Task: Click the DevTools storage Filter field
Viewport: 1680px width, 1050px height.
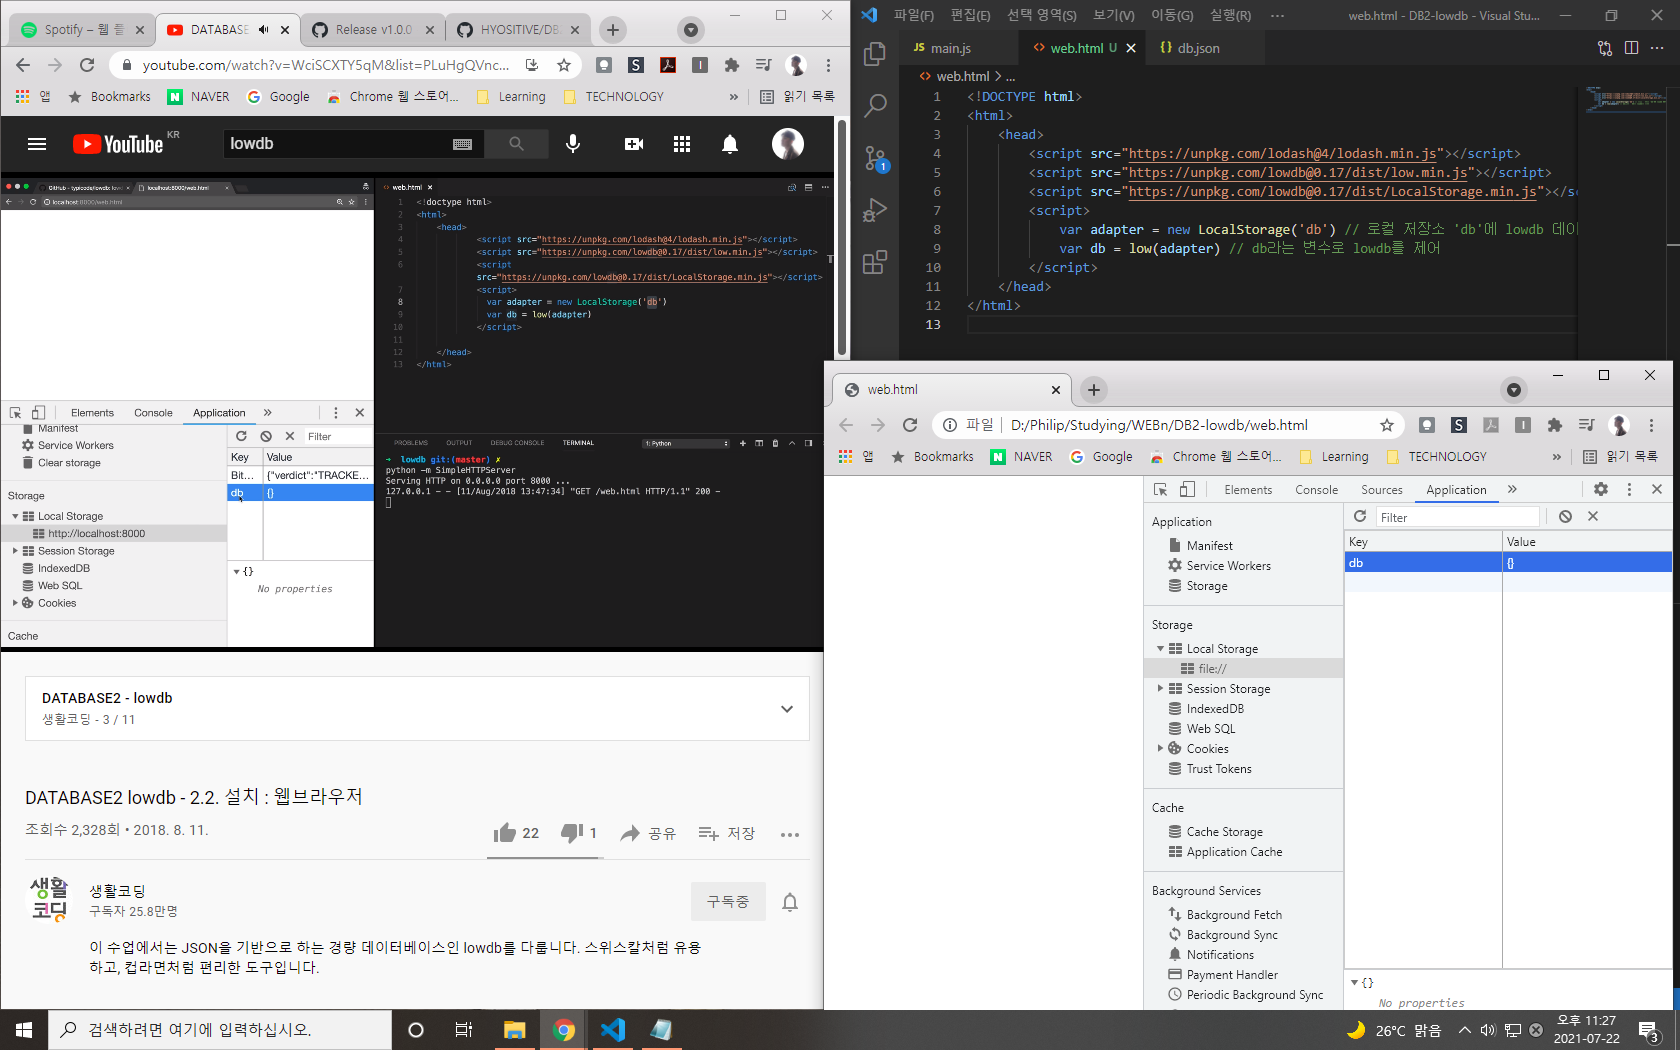Action: [x=1457, y=517]
